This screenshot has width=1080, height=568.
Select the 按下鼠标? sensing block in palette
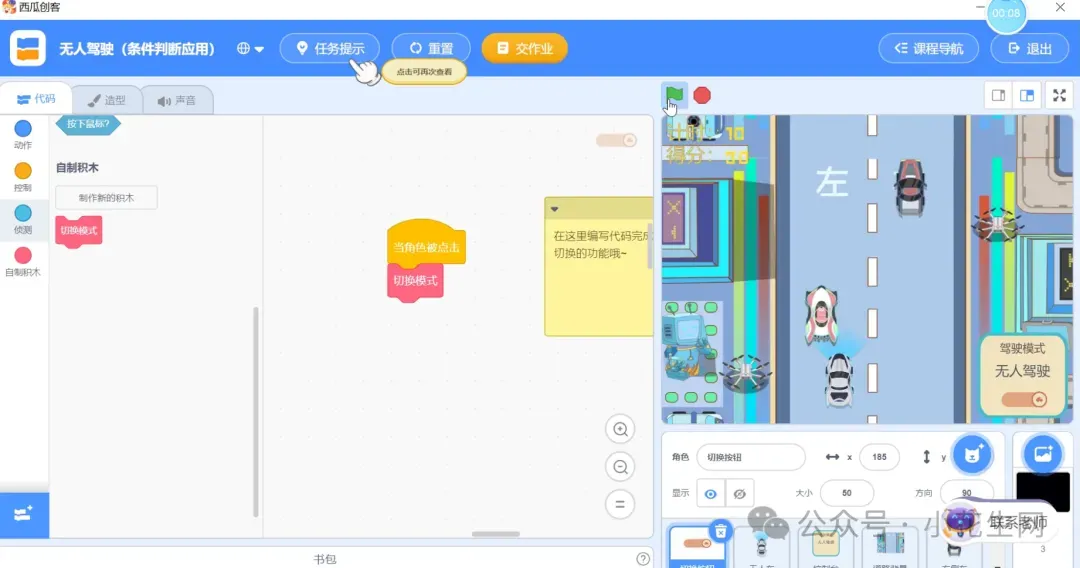(x=88, y=124)
